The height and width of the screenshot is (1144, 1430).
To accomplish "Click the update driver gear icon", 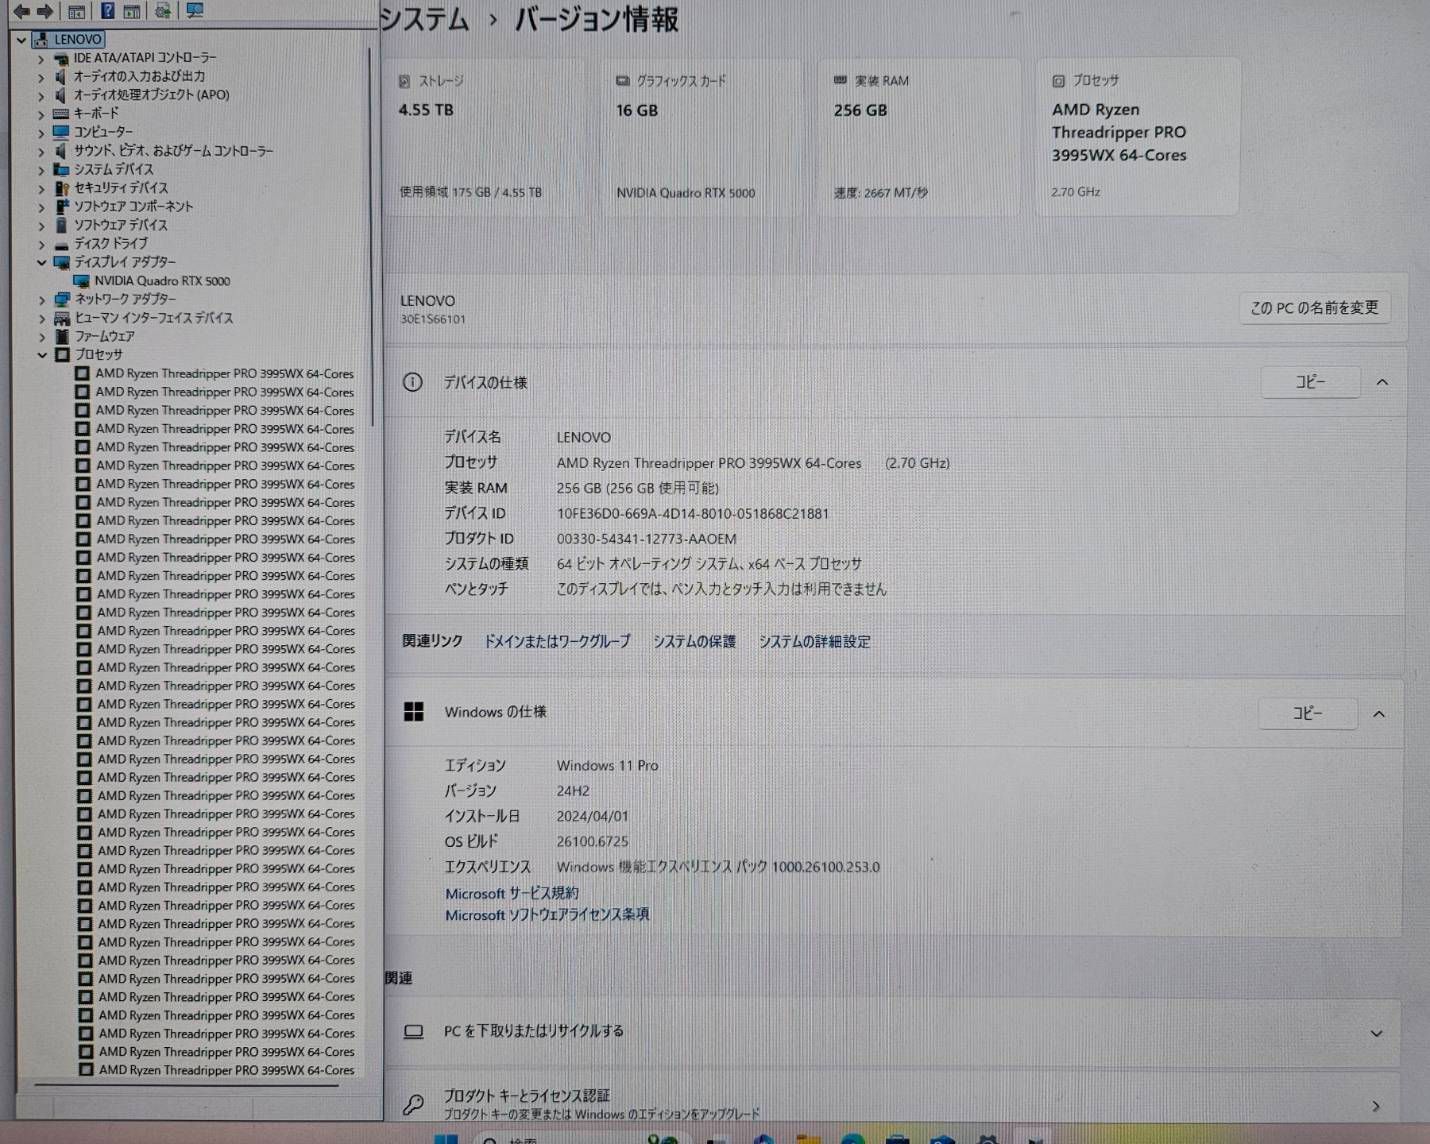I will pyautogui.click(x=162, y=11).
